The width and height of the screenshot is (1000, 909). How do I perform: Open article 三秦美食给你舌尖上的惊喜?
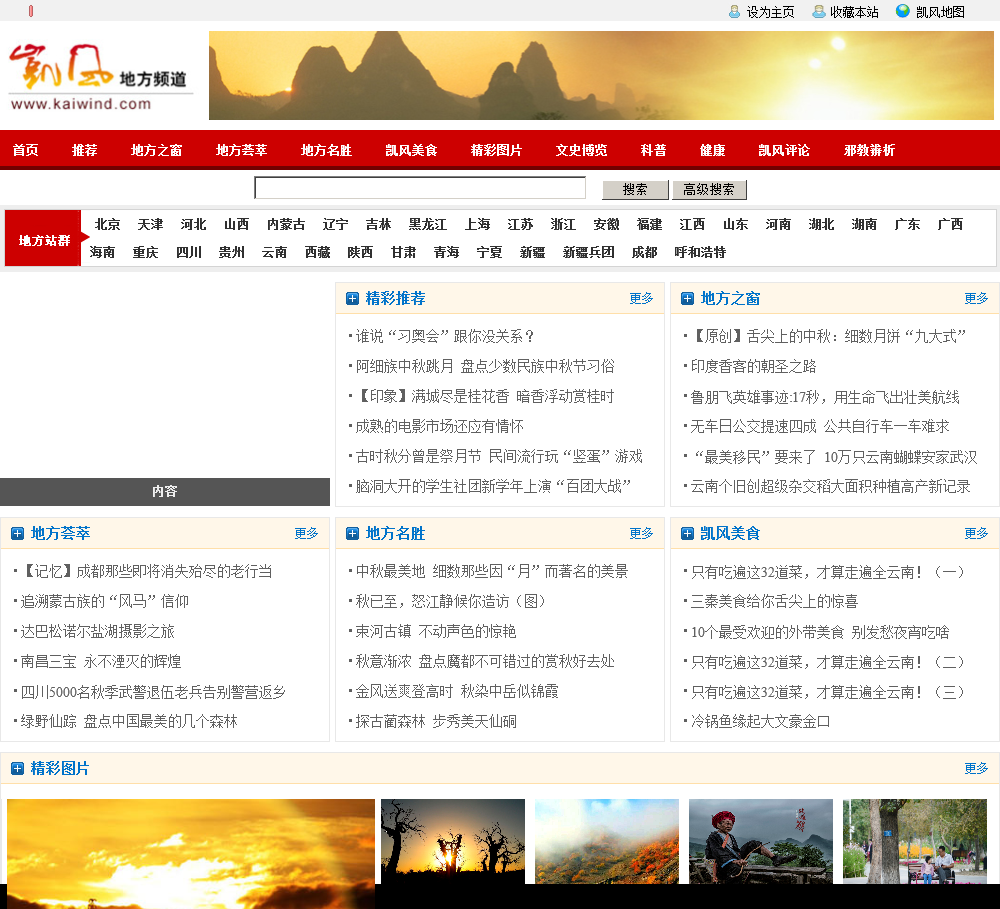(x=774, y=602)
